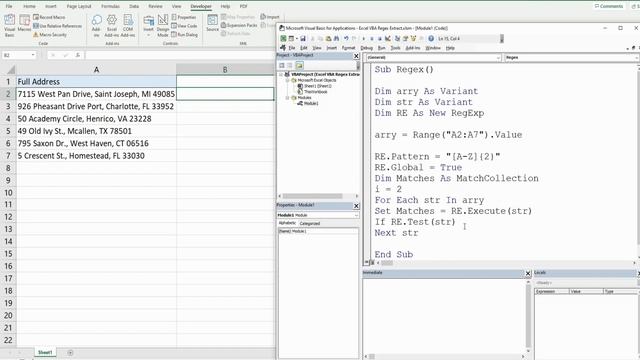Open the VBA Debug menu

tap(366, 48)
